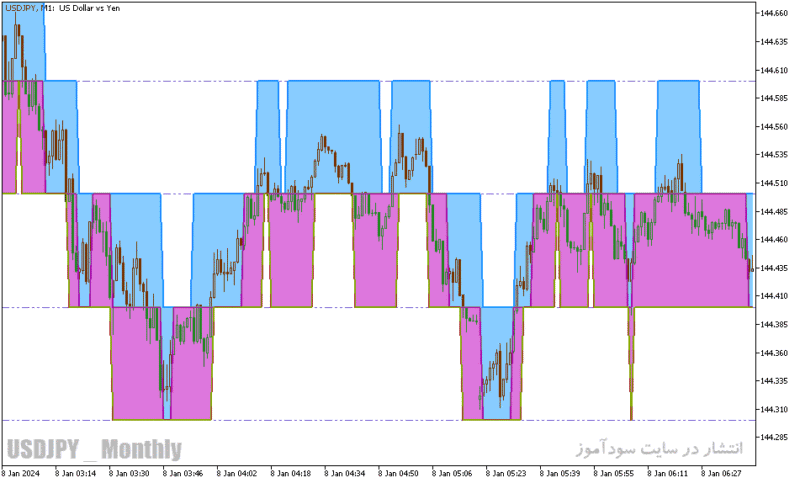Click the 8 Jan 06:27 time label
Image resolution: width=800 pixels, height=483 pixels.
(721, 473)
